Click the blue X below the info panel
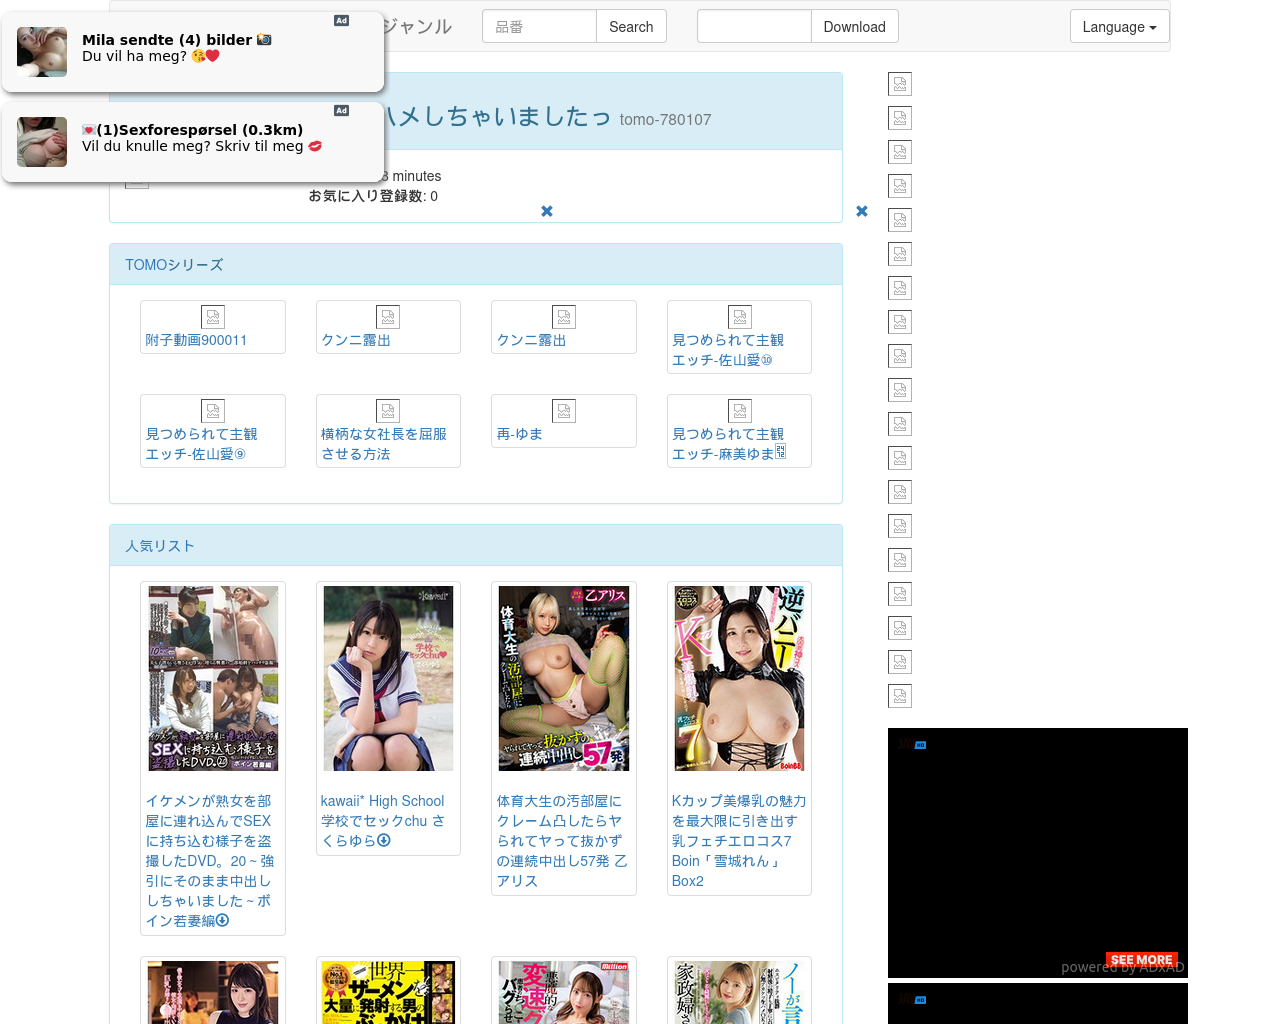This screenshot has width=1280, height=1024. (x=547, y=211)
